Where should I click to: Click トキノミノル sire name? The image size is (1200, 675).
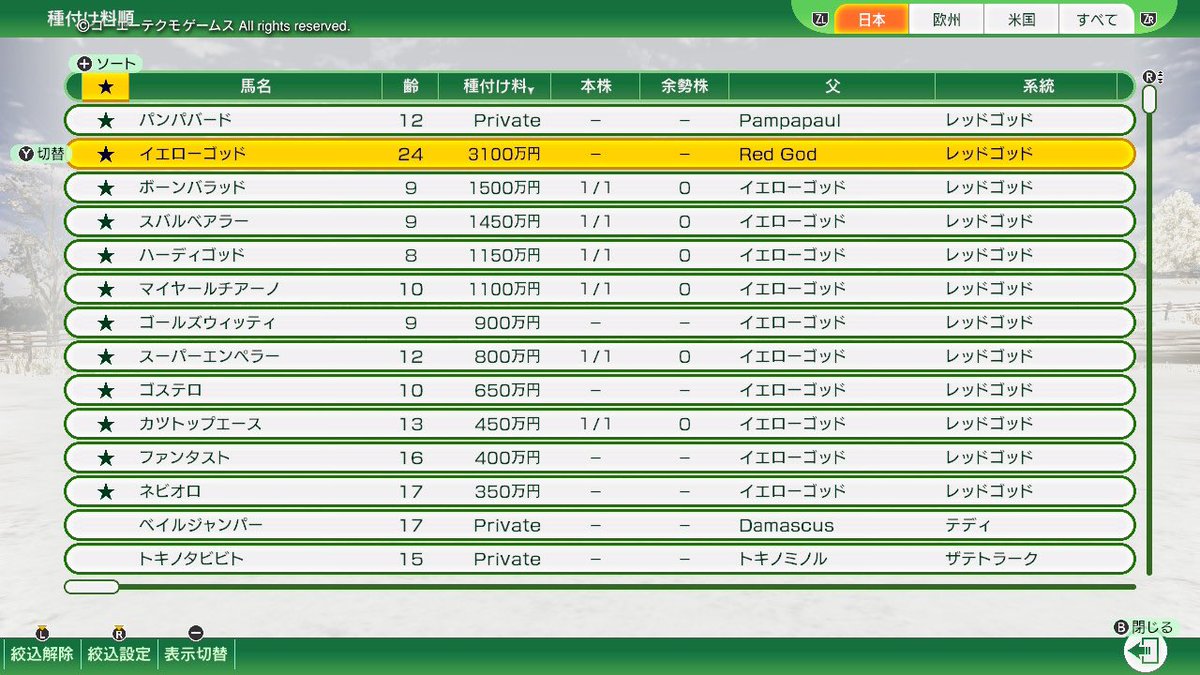[783, 559]
